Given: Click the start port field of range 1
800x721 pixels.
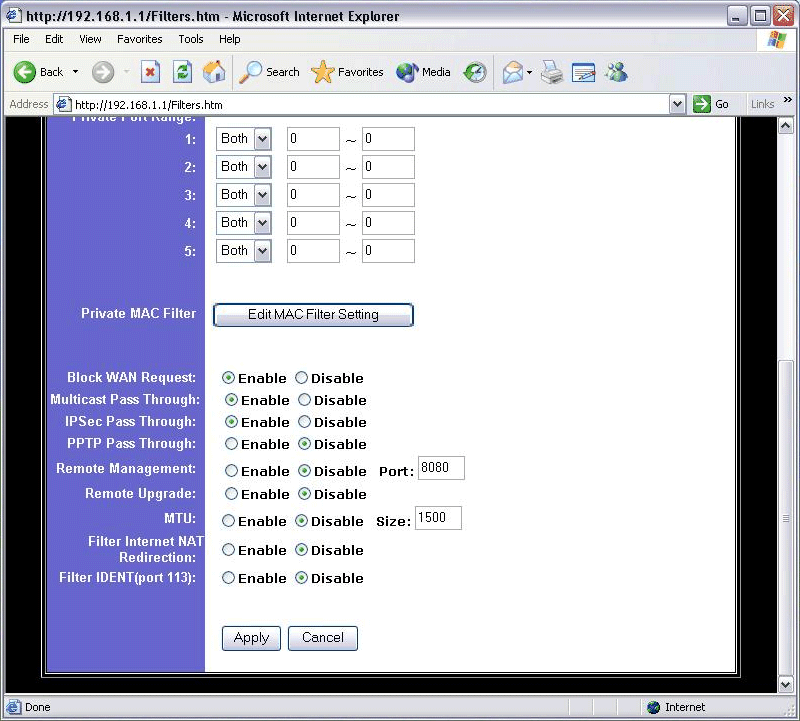Looking at the screenshot, I should pos(313,139).
